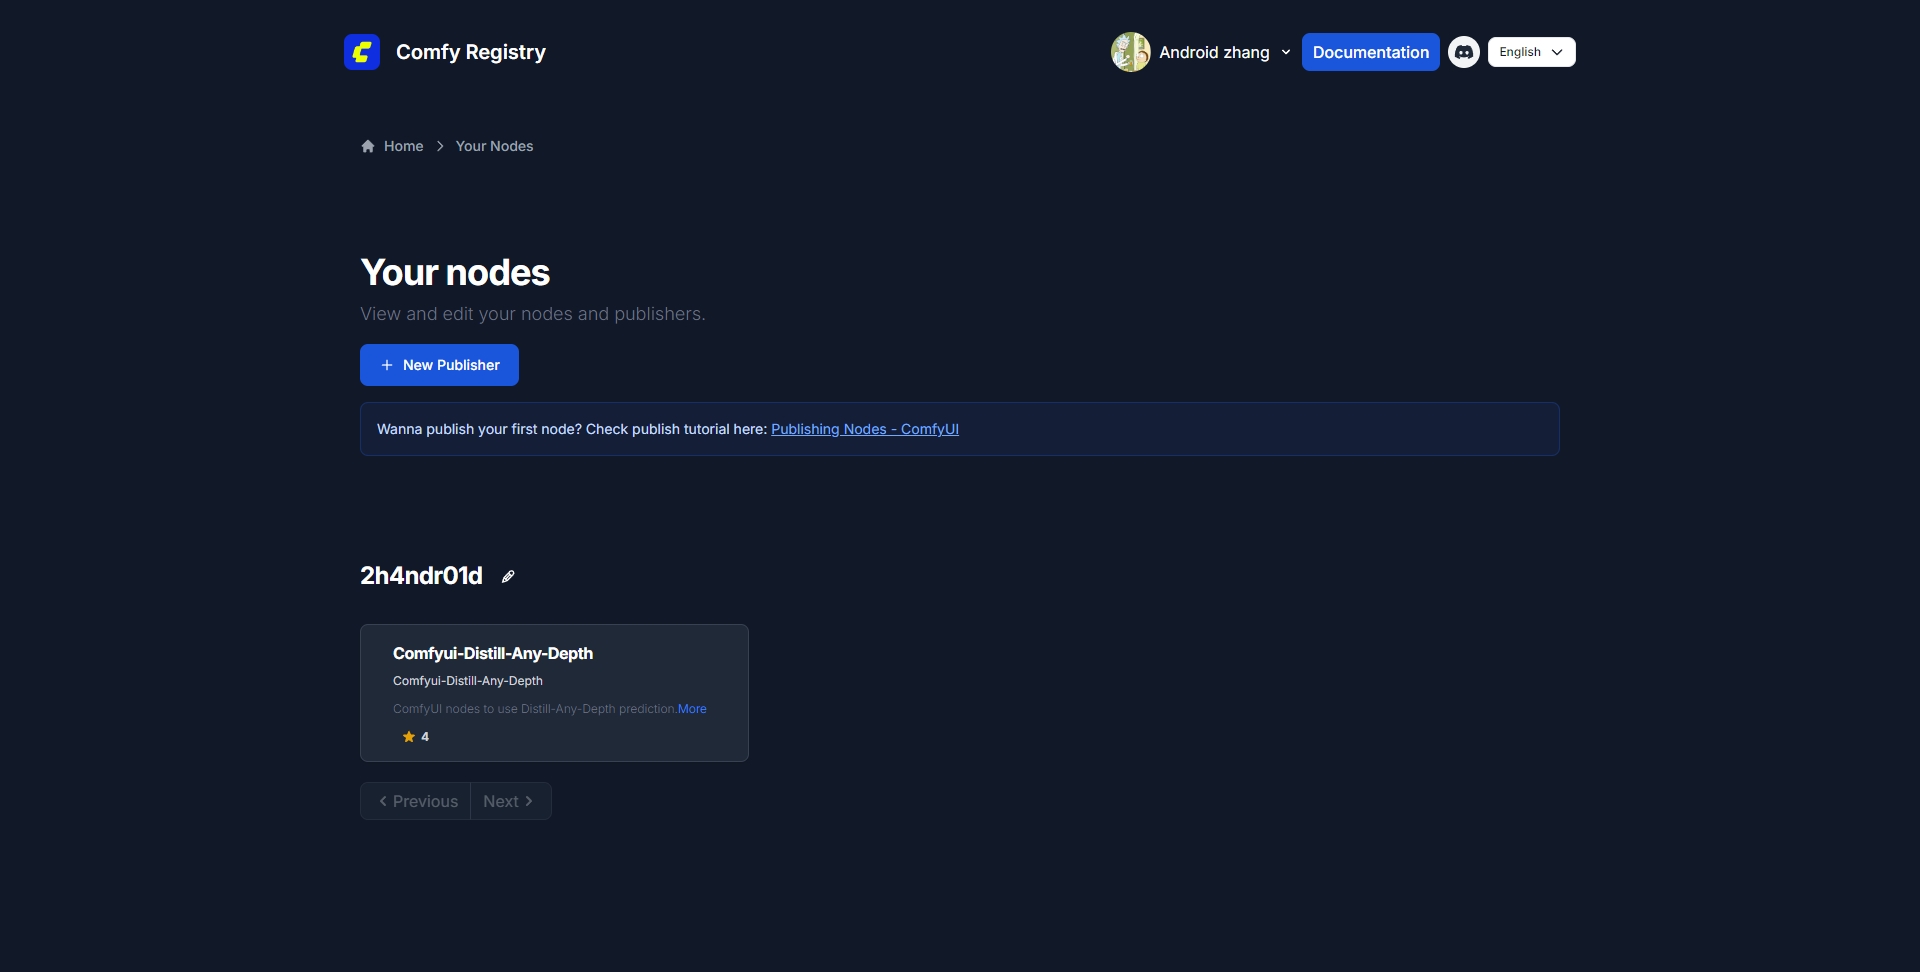This screenshot has height=972, width=1920.
Task: Open Publishing Nodes - ComfyUI tutorial link
Action: click(865, 429)
